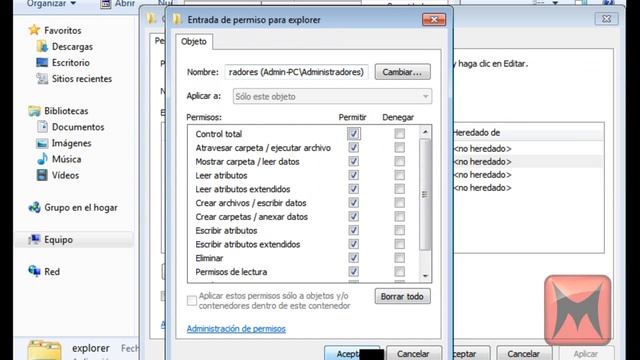This screenshot has height=360, width=640.
Task: Open Música library icon
Action: coord(42,159)
